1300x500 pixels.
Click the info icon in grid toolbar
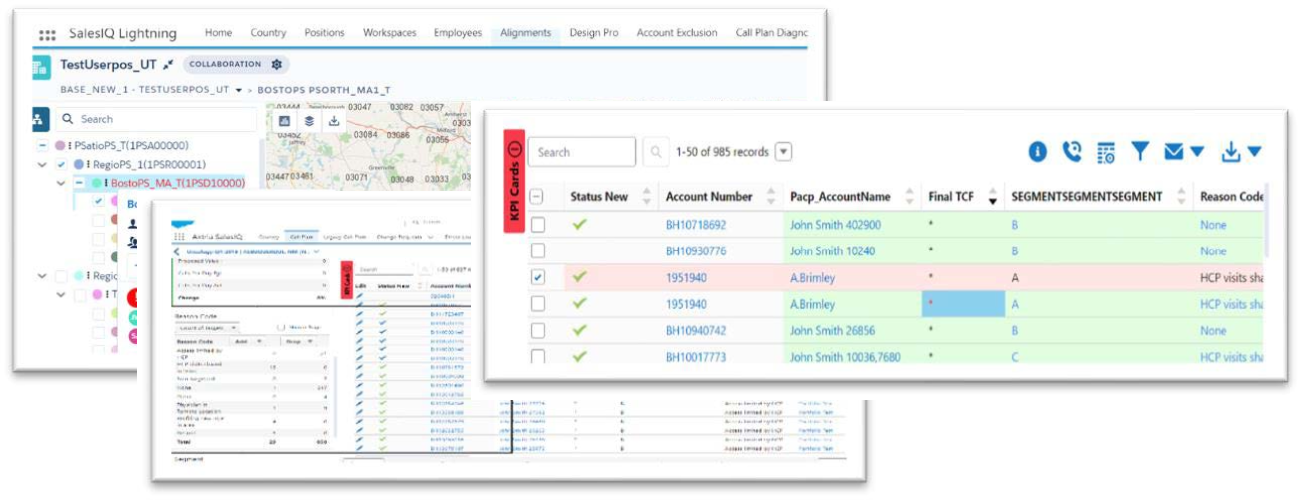[x=1037, y=152]
